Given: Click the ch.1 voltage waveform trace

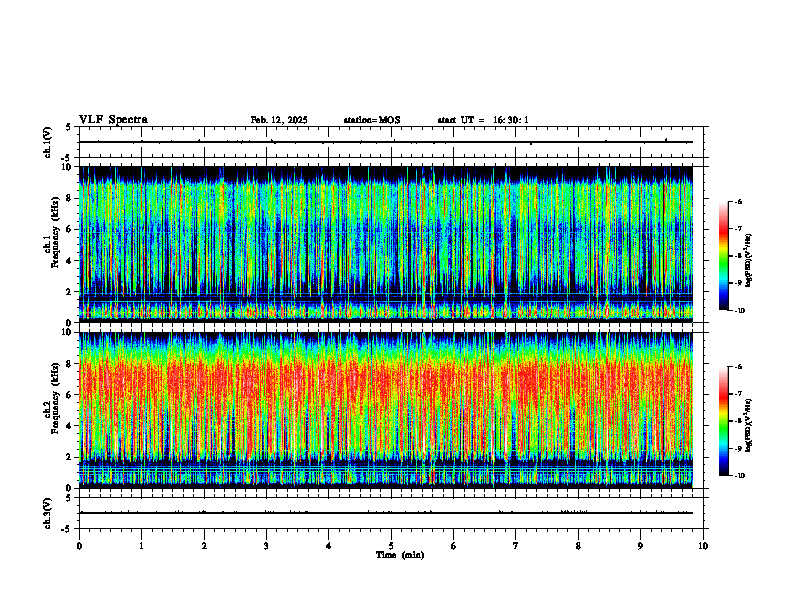Looking at the screenshot, I should 386,142.
